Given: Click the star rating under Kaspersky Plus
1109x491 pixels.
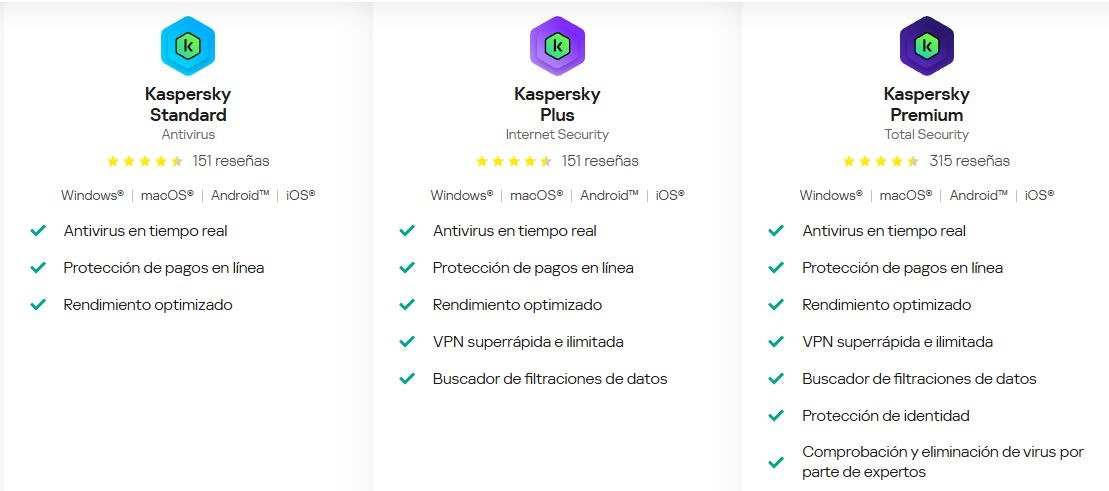Looking at the screenshot, I should [x=514, y=161].
